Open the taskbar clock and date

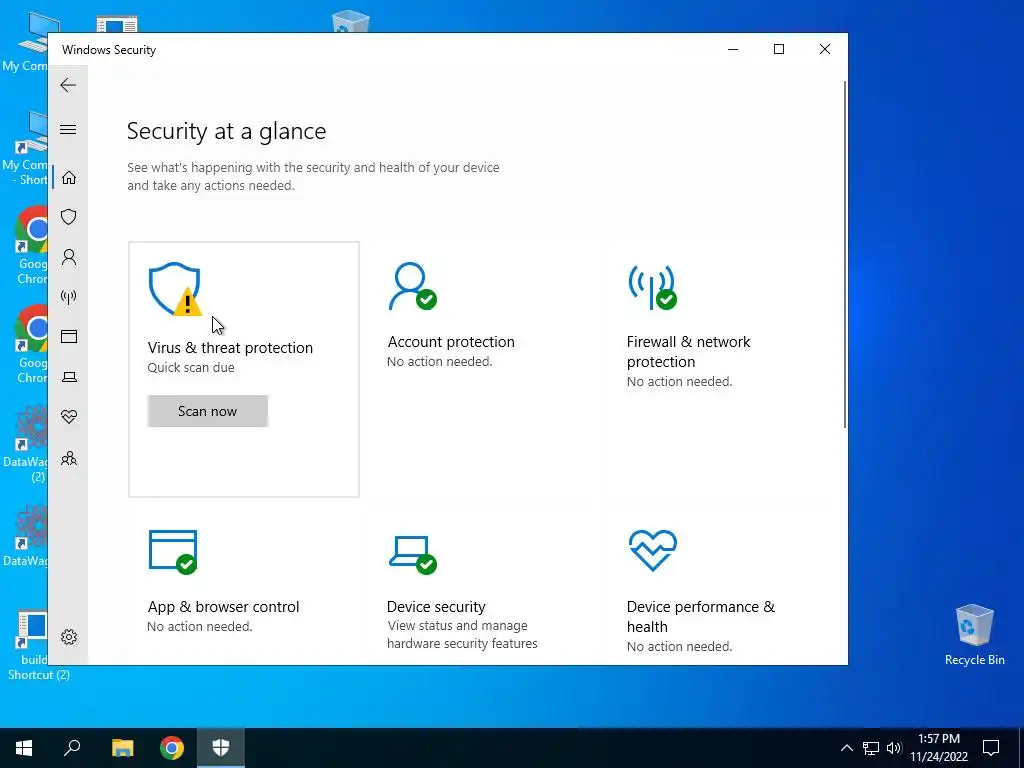coord(939,748)
